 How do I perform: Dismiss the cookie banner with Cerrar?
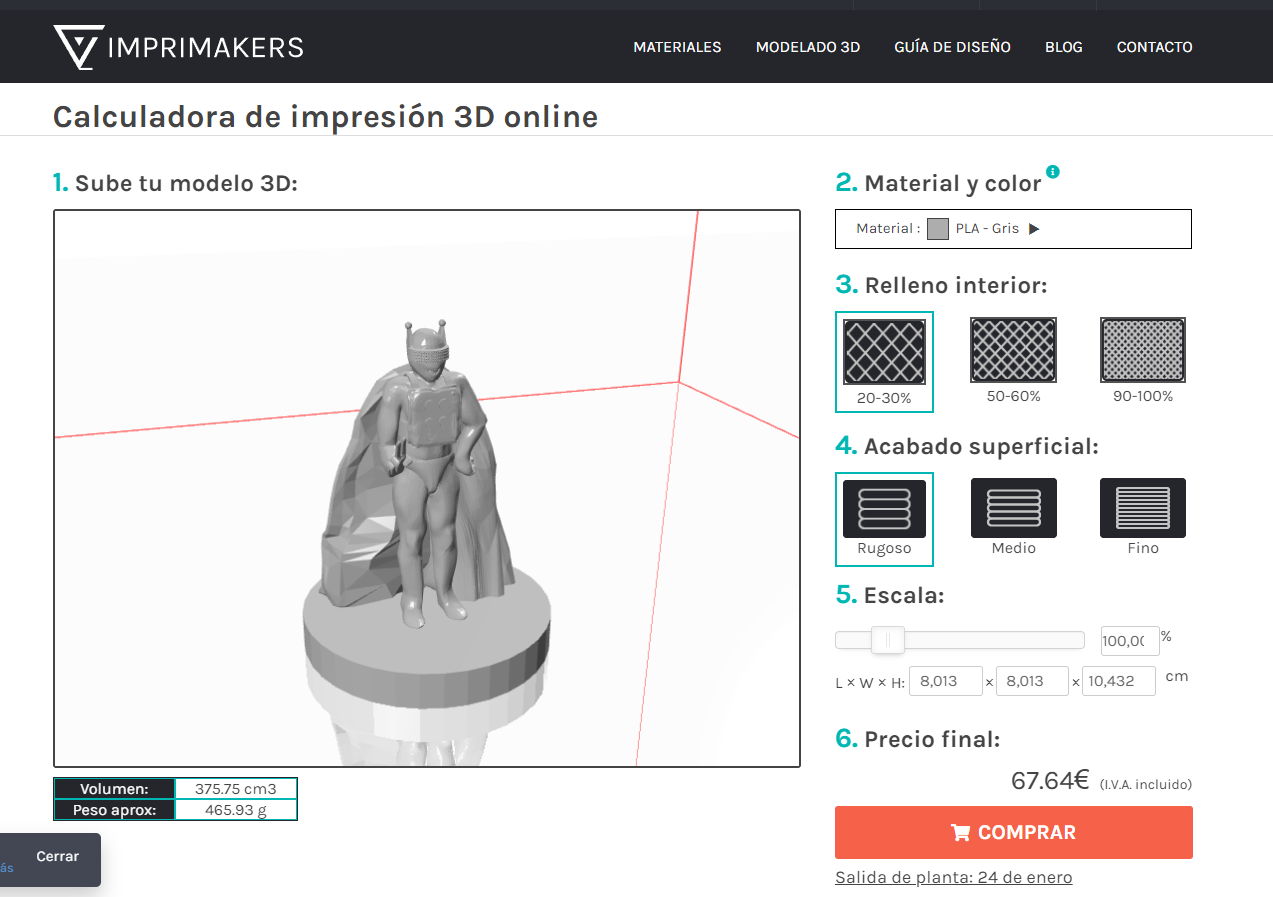pos(57,856)
